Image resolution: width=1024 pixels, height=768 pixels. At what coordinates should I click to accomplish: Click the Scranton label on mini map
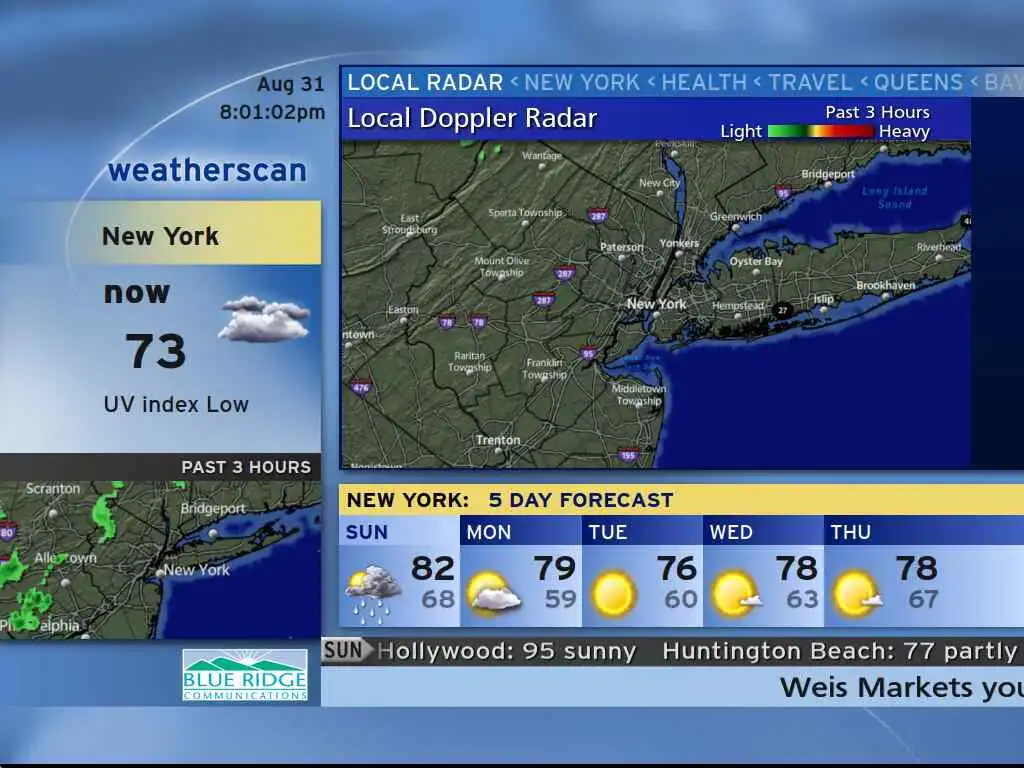point(53,488)
